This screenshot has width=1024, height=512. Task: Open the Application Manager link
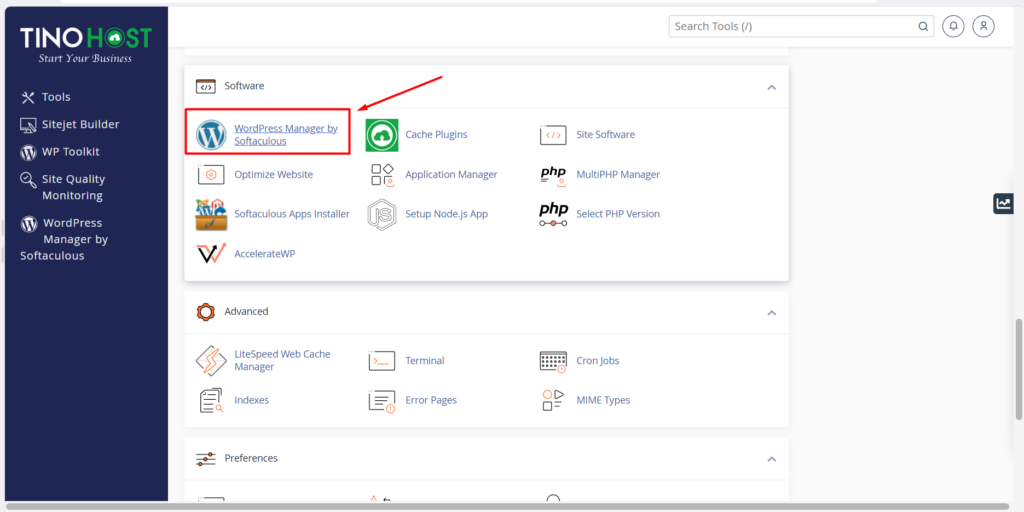pyautogui.click(x=451, y=175)
